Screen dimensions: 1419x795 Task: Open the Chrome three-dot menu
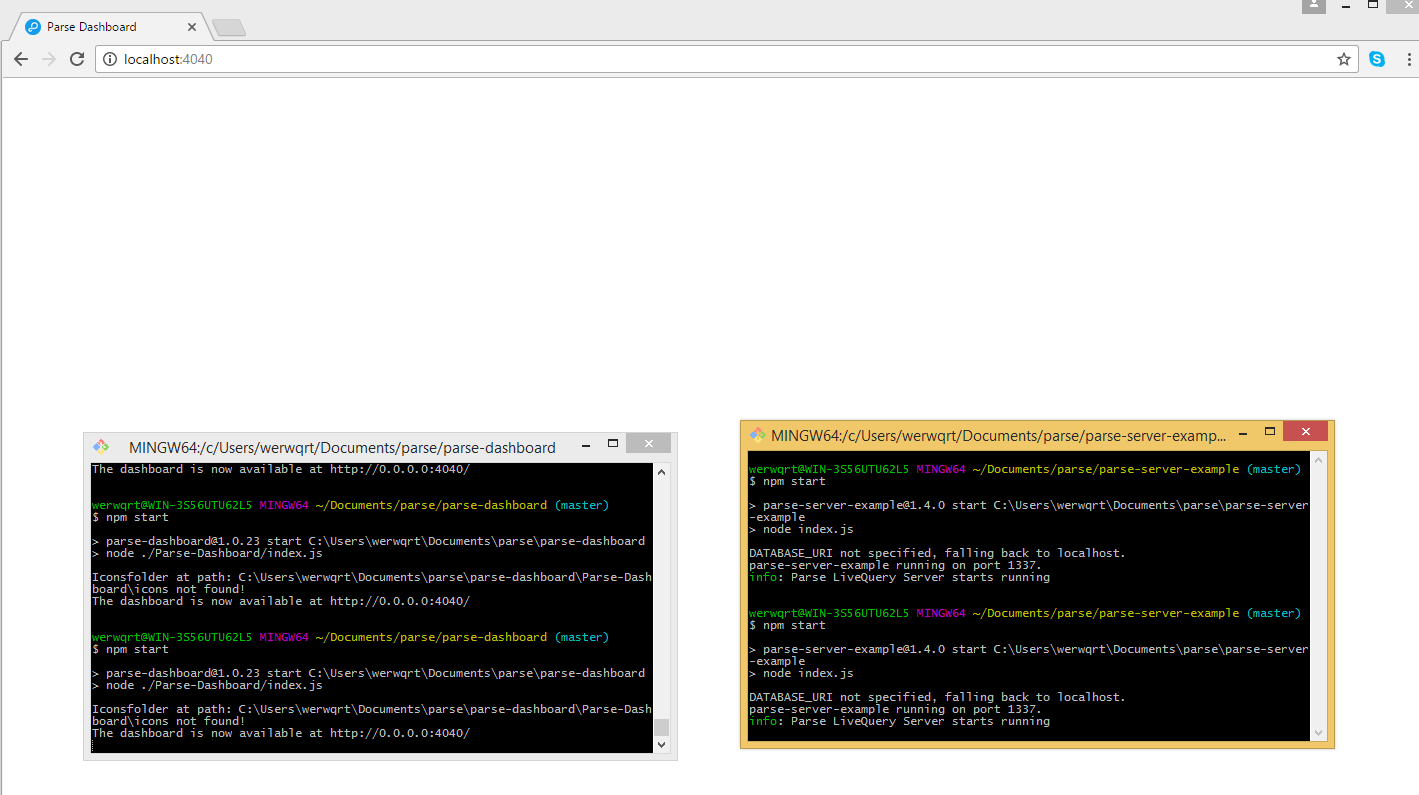pos(1408,59)
